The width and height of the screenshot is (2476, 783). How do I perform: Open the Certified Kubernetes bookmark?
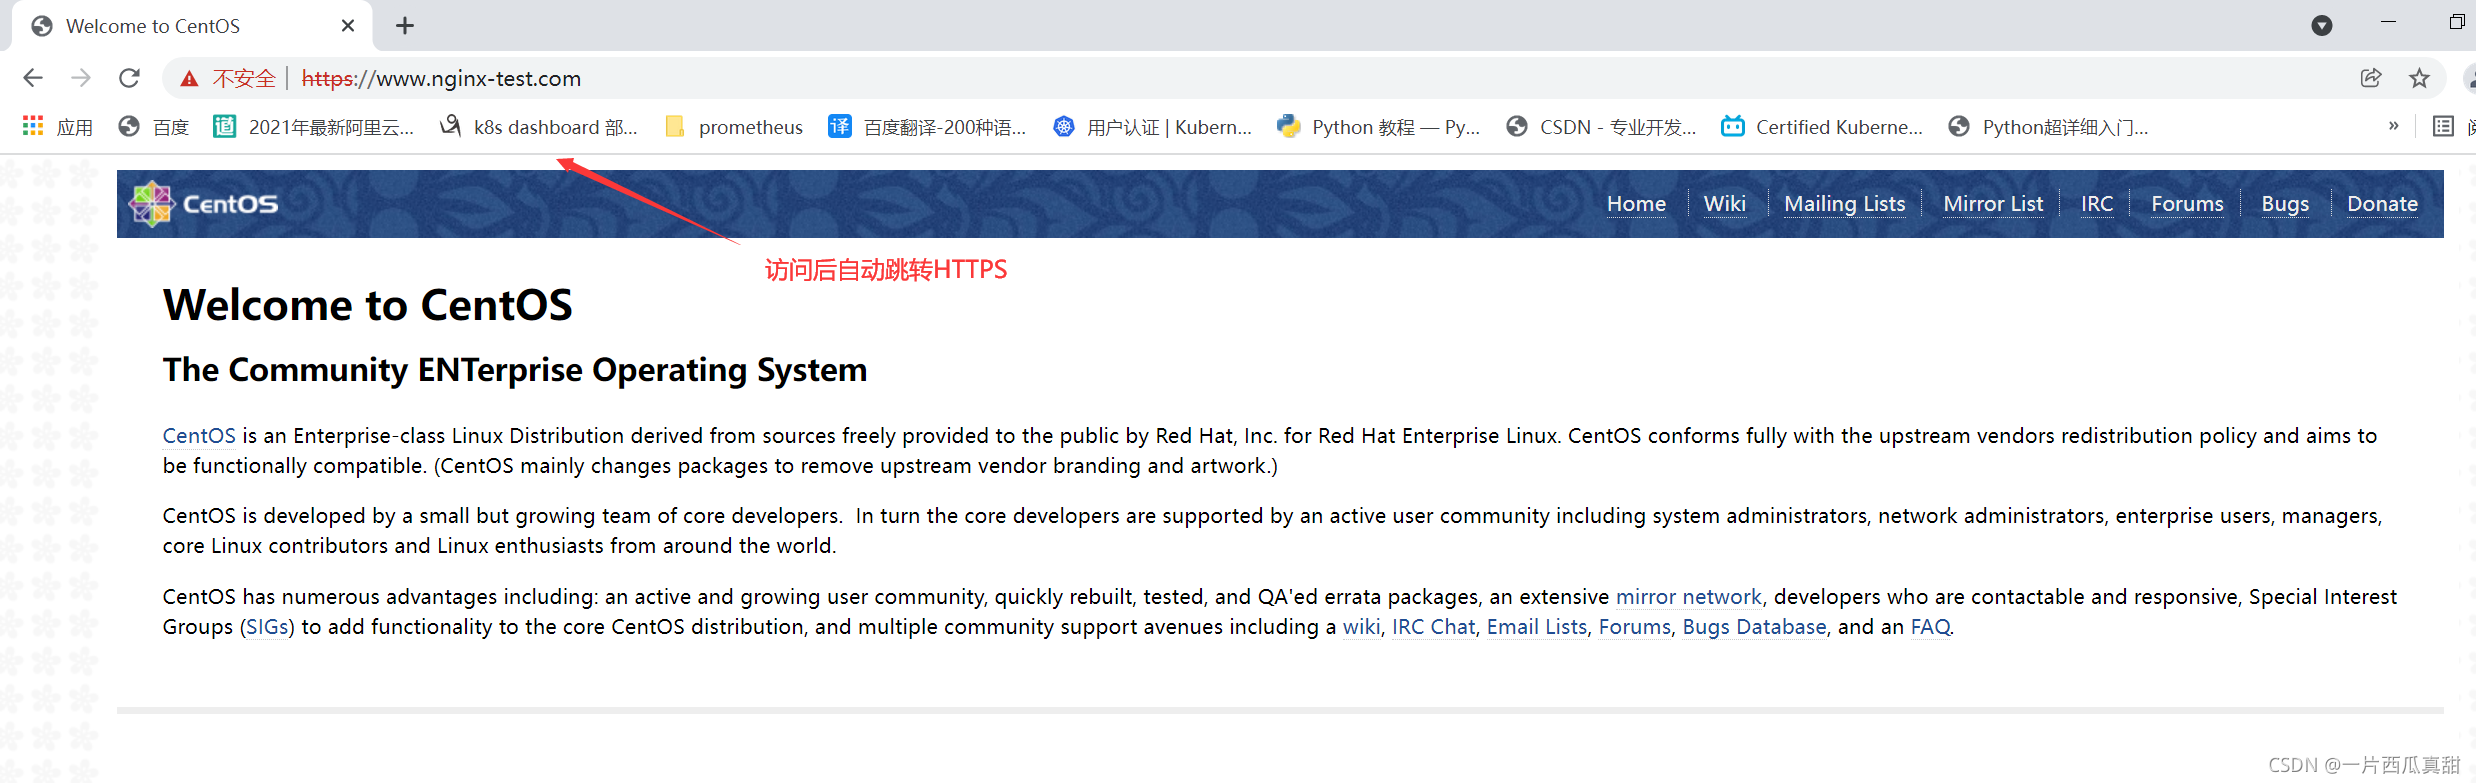(x=1822, y=127)
